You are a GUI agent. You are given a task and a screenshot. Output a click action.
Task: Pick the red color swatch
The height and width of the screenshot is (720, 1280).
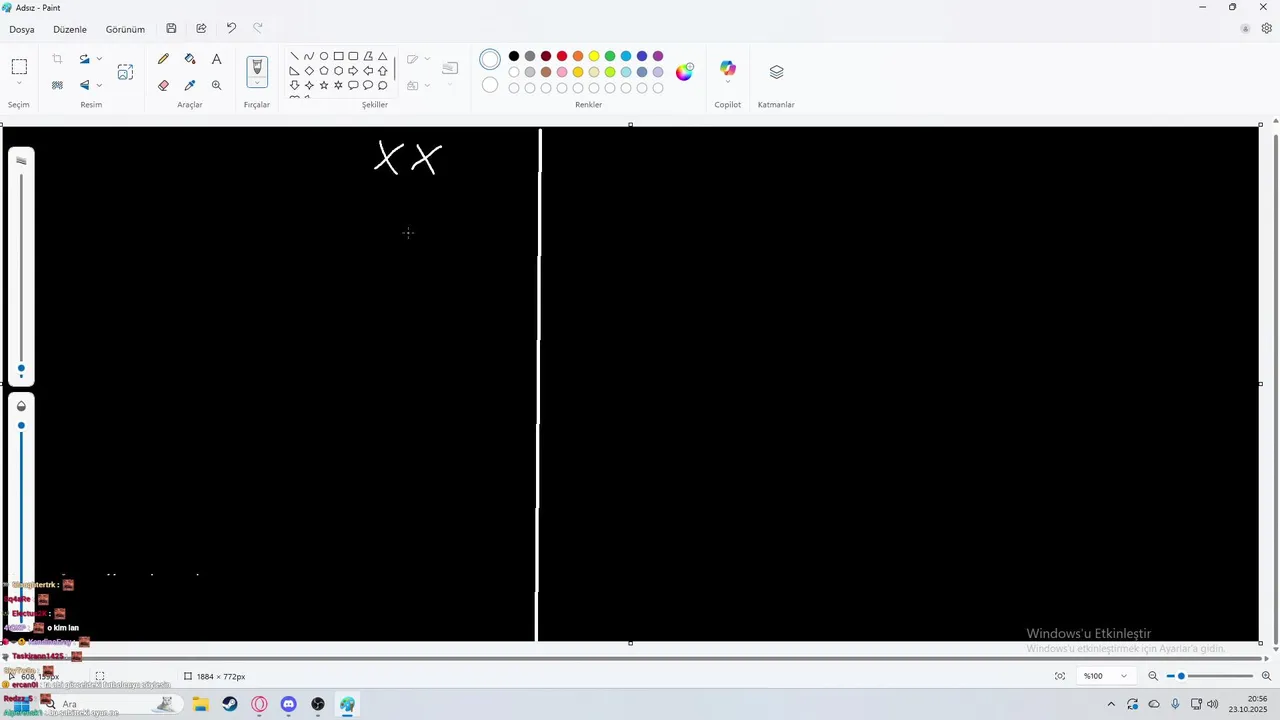pyautogui.click(x=562, y=56)
